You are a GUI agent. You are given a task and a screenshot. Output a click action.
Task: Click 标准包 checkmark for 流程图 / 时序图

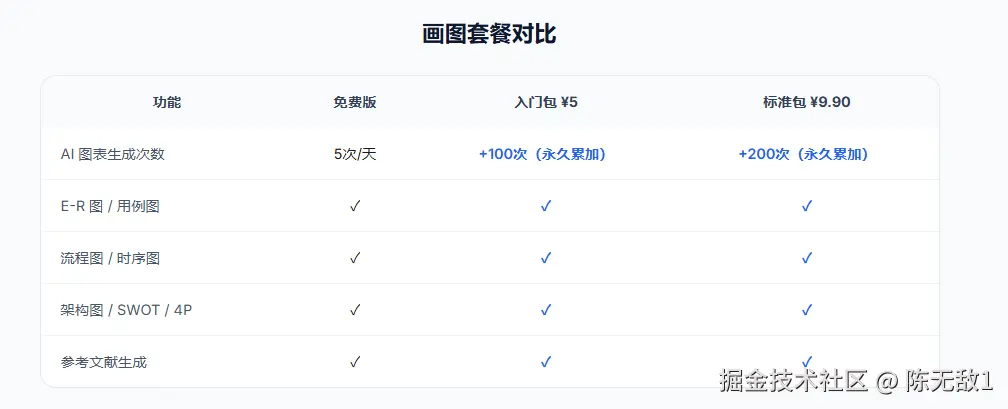point(807,258)
